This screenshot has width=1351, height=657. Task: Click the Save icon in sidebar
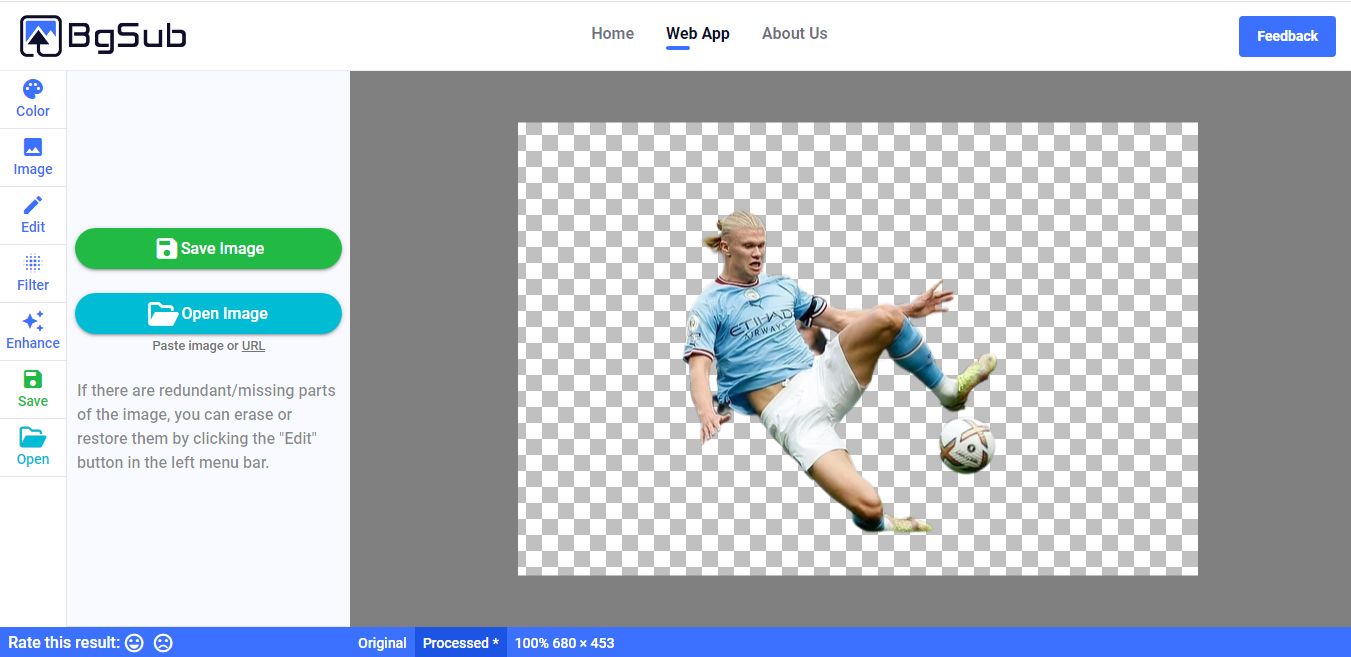tap(33, 389)
